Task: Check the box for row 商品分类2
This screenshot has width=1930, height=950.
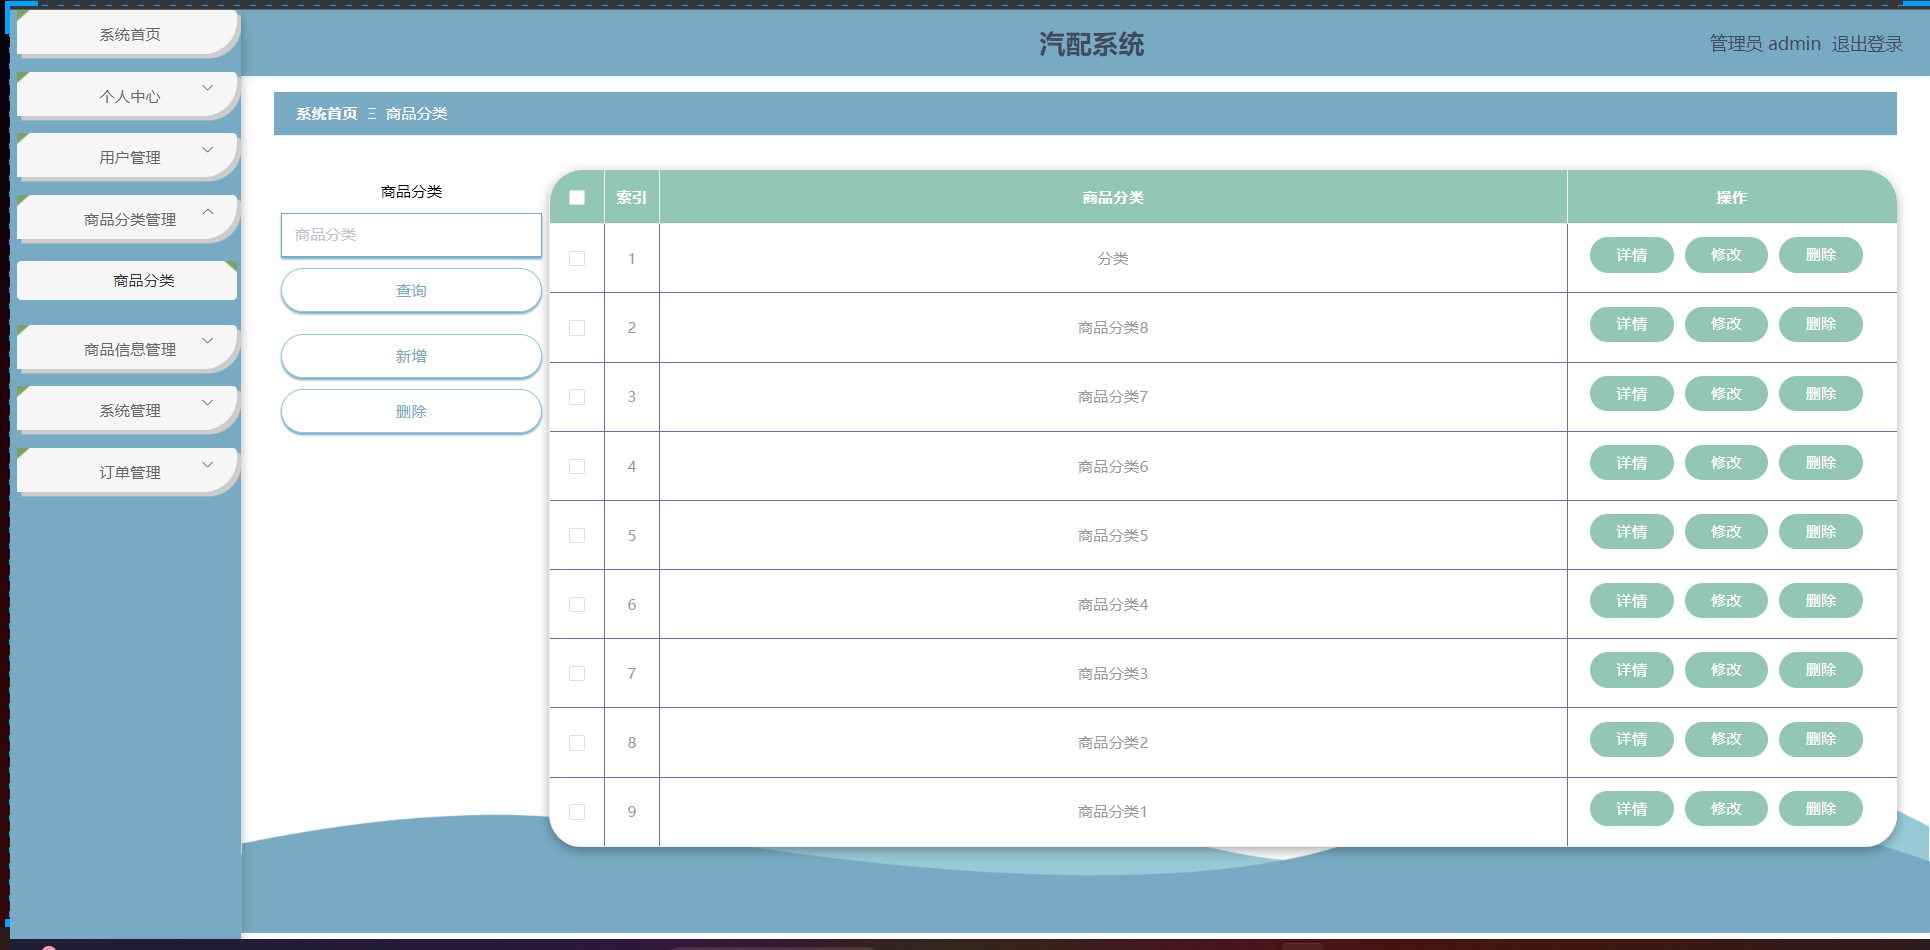Action: (577, 743)
